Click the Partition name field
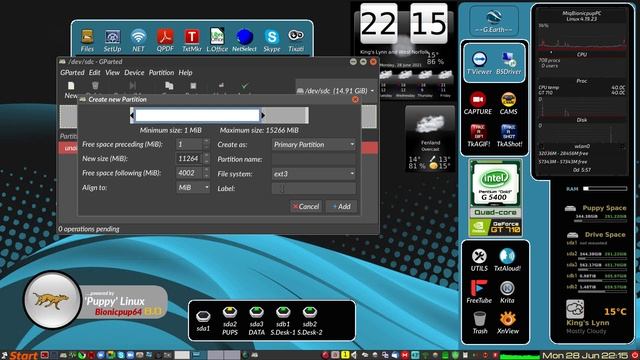 [313, 159]
